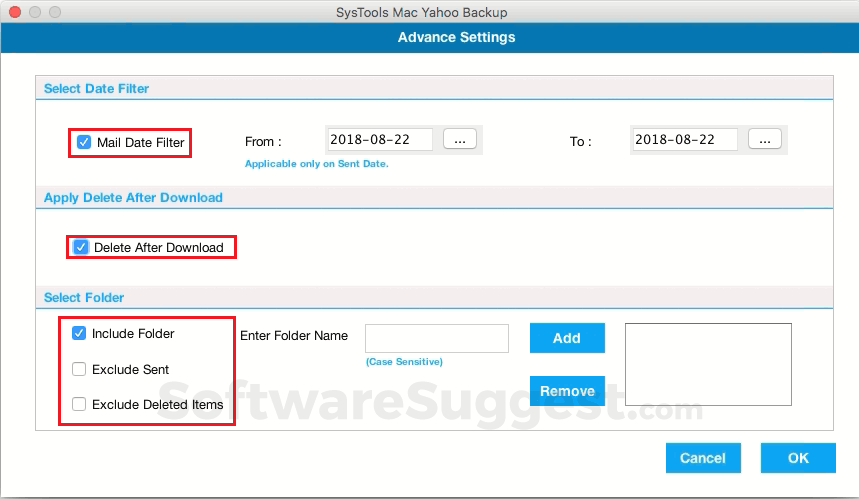Screen dimensions: 859x499
Task: Click the From date field
Action: click(x=380, y=140)
